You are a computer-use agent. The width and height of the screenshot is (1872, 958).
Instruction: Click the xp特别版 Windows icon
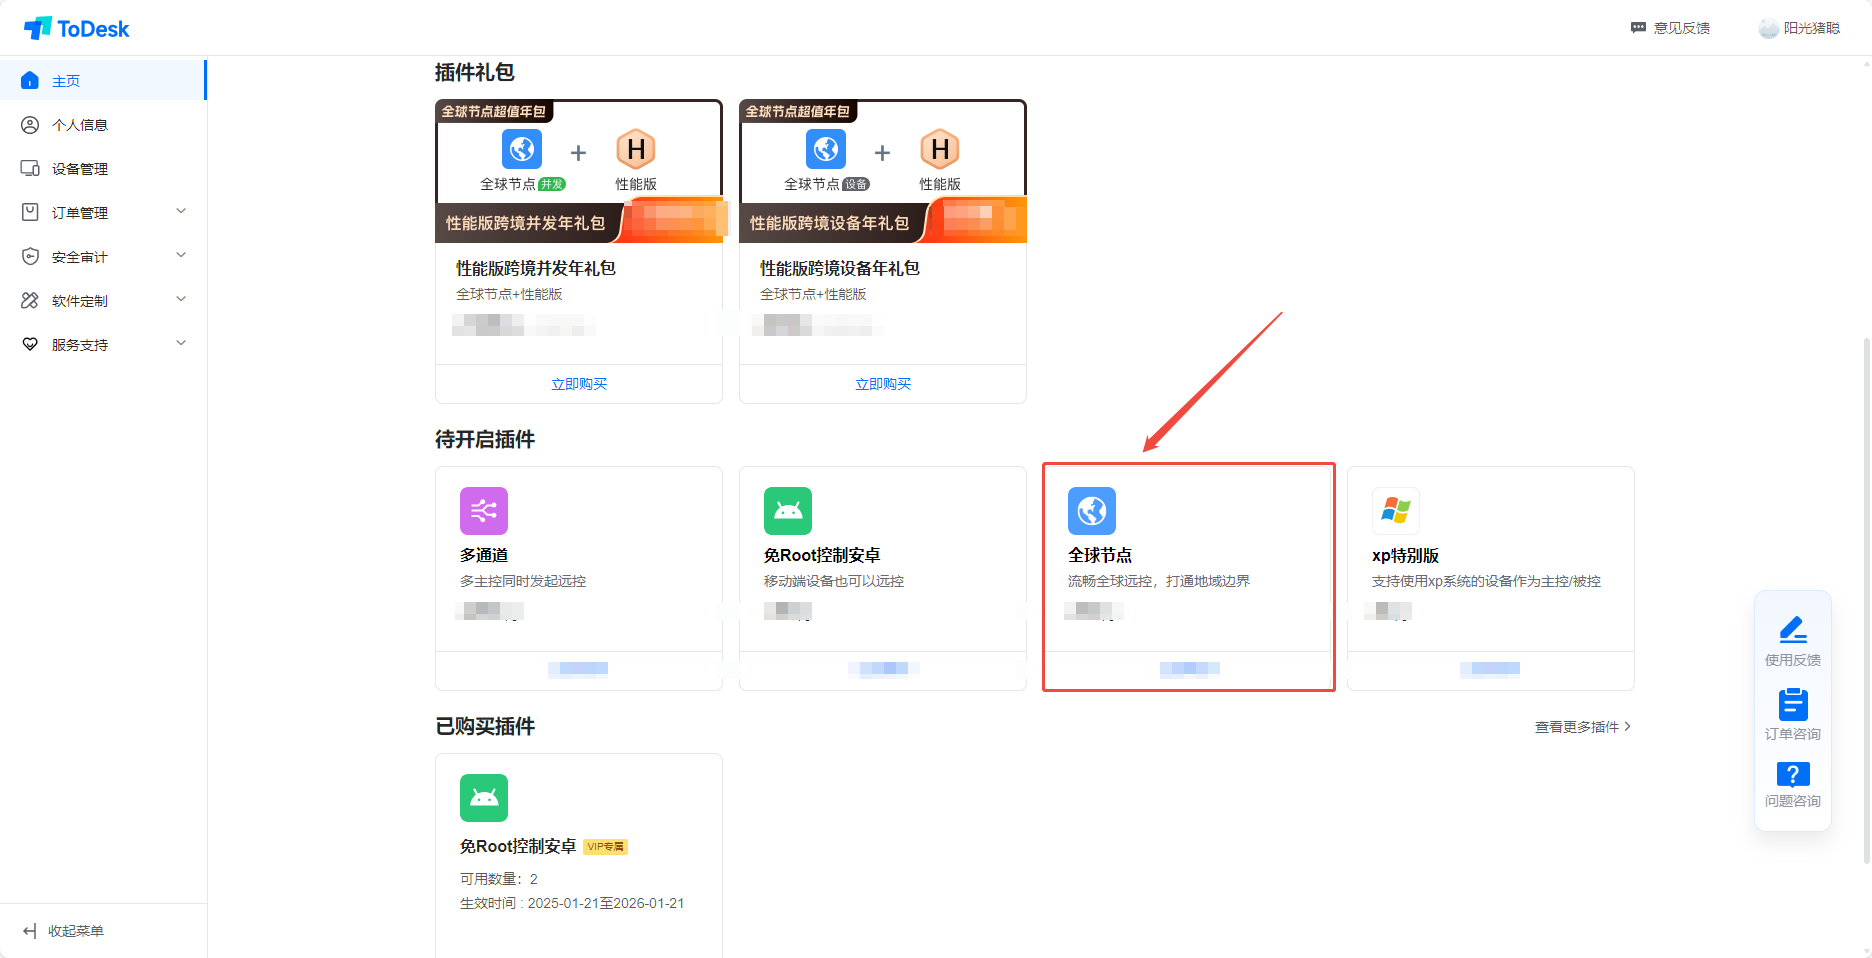tap(1396, 511)
